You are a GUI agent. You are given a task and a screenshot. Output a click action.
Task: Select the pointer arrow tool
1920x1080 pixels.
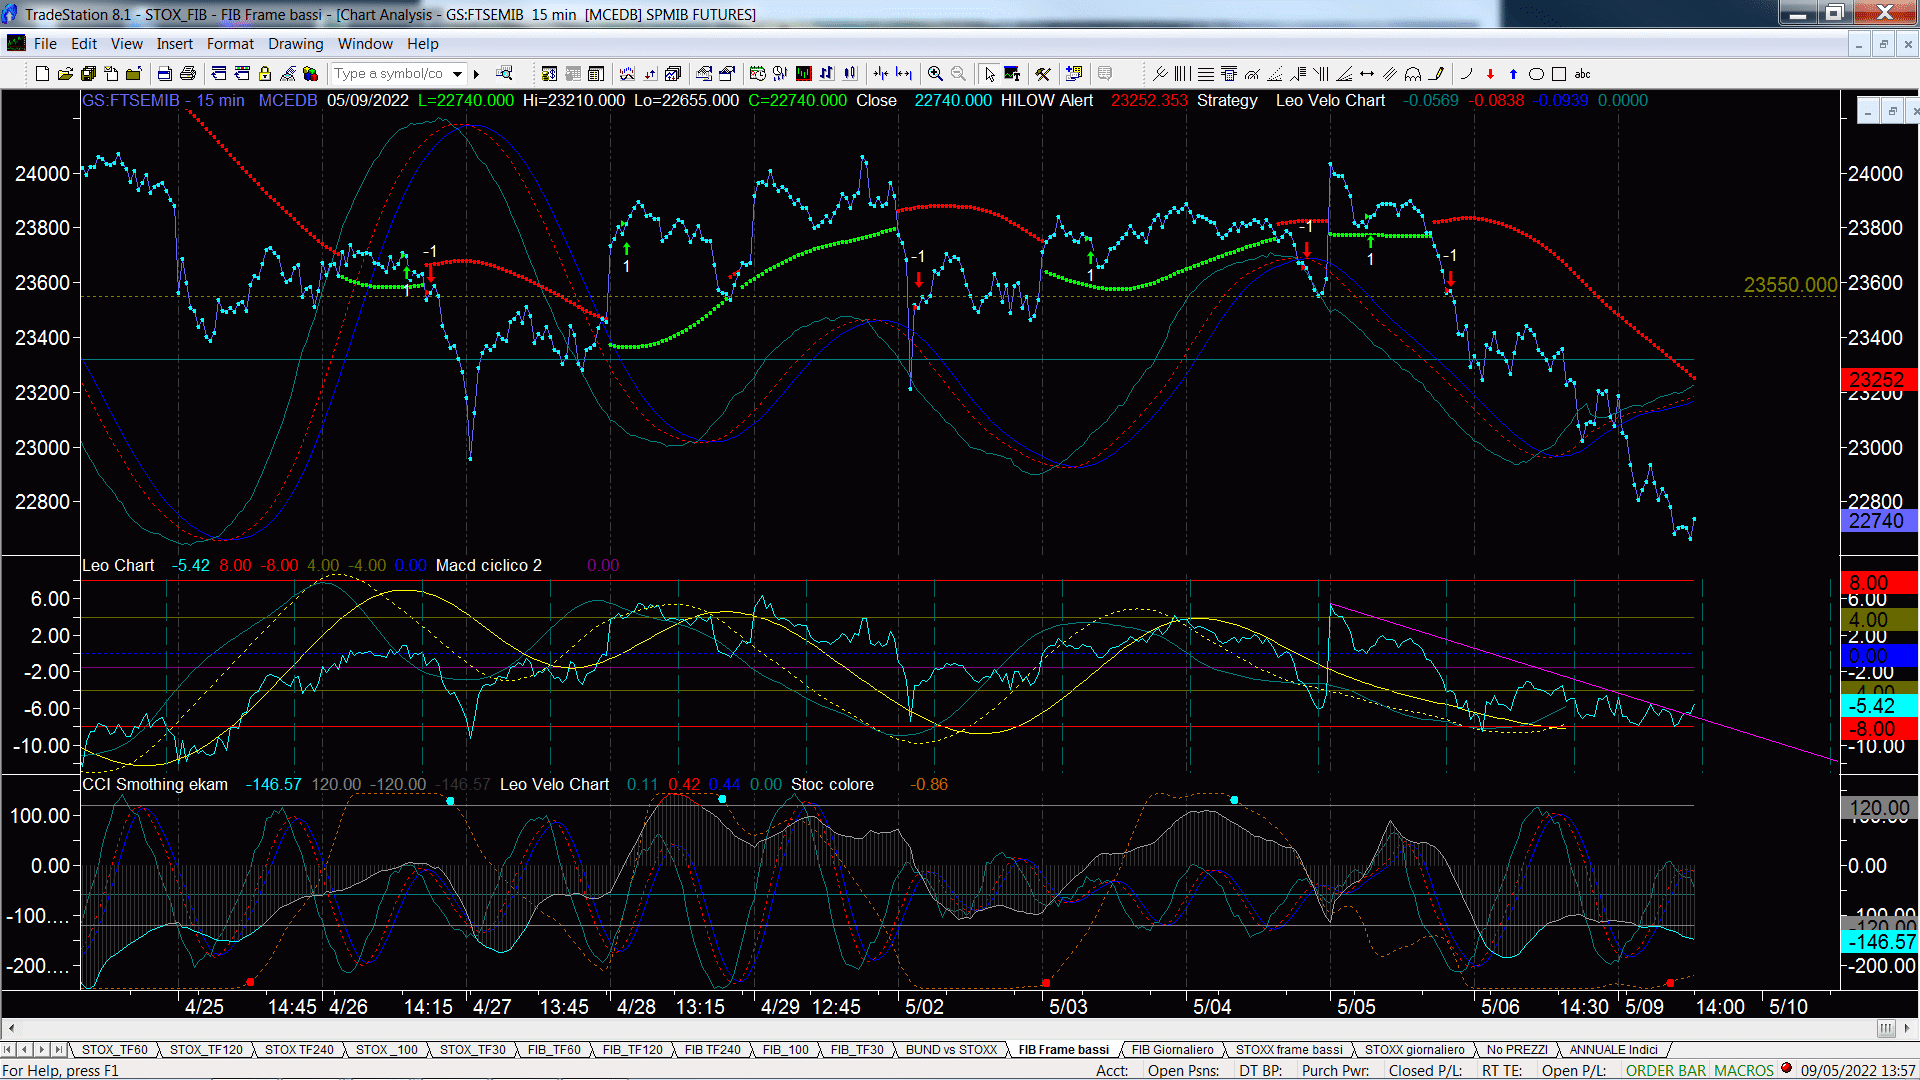click(990, 74)
